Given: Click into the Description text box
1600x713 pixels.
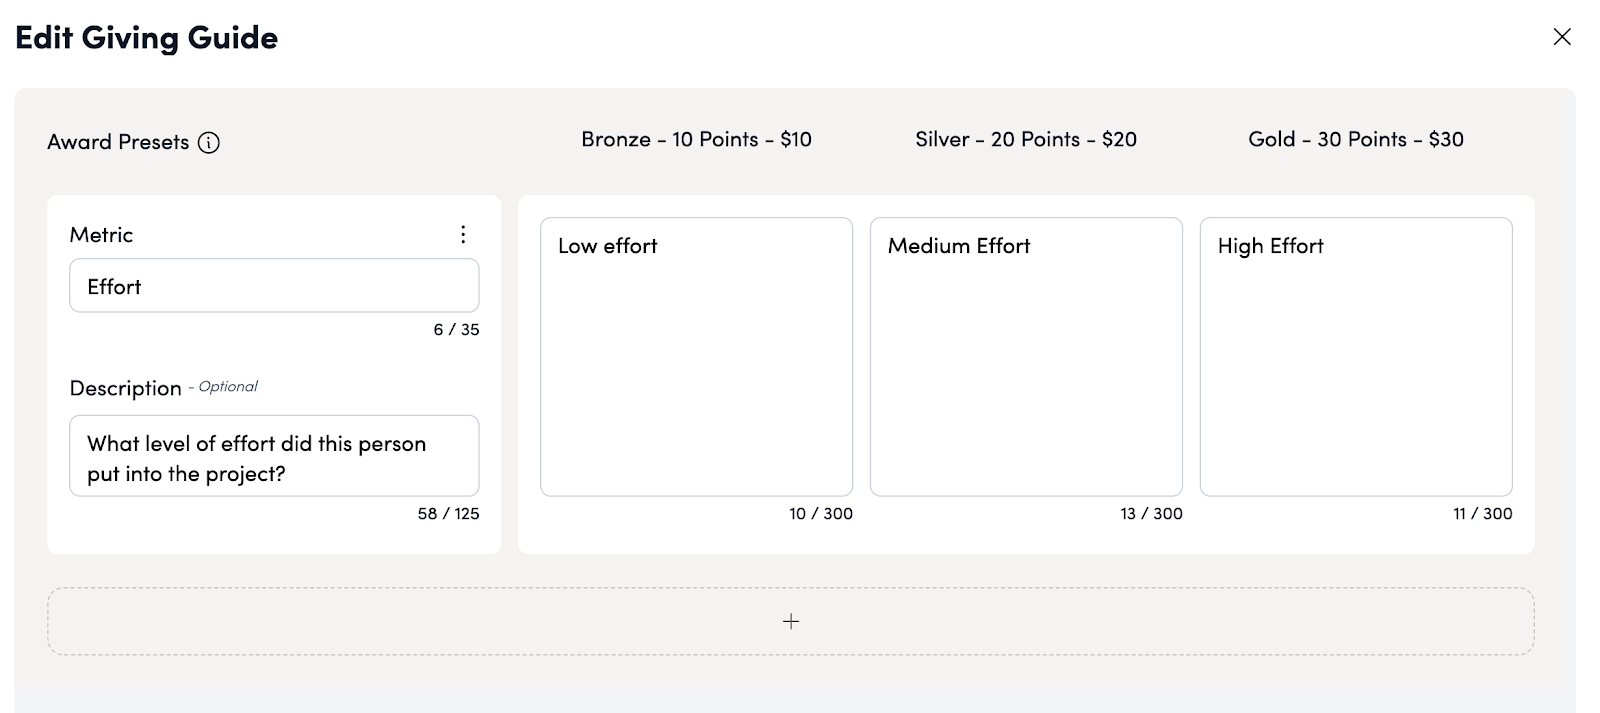Looking at the screenshot, I should pos(274,457).
